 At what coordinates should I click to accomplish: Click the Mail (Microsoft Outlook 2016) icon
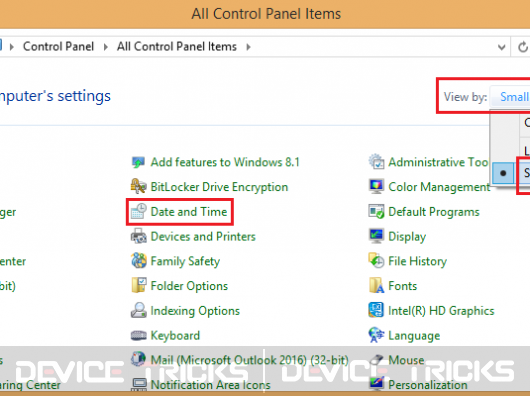tap(138, 359)
